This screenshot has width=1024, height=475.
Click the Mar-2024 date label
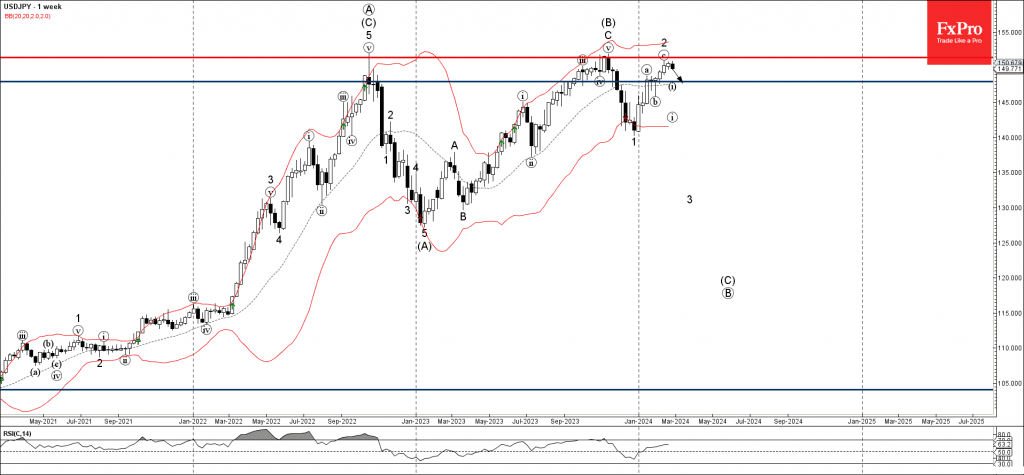pos(675,421)
